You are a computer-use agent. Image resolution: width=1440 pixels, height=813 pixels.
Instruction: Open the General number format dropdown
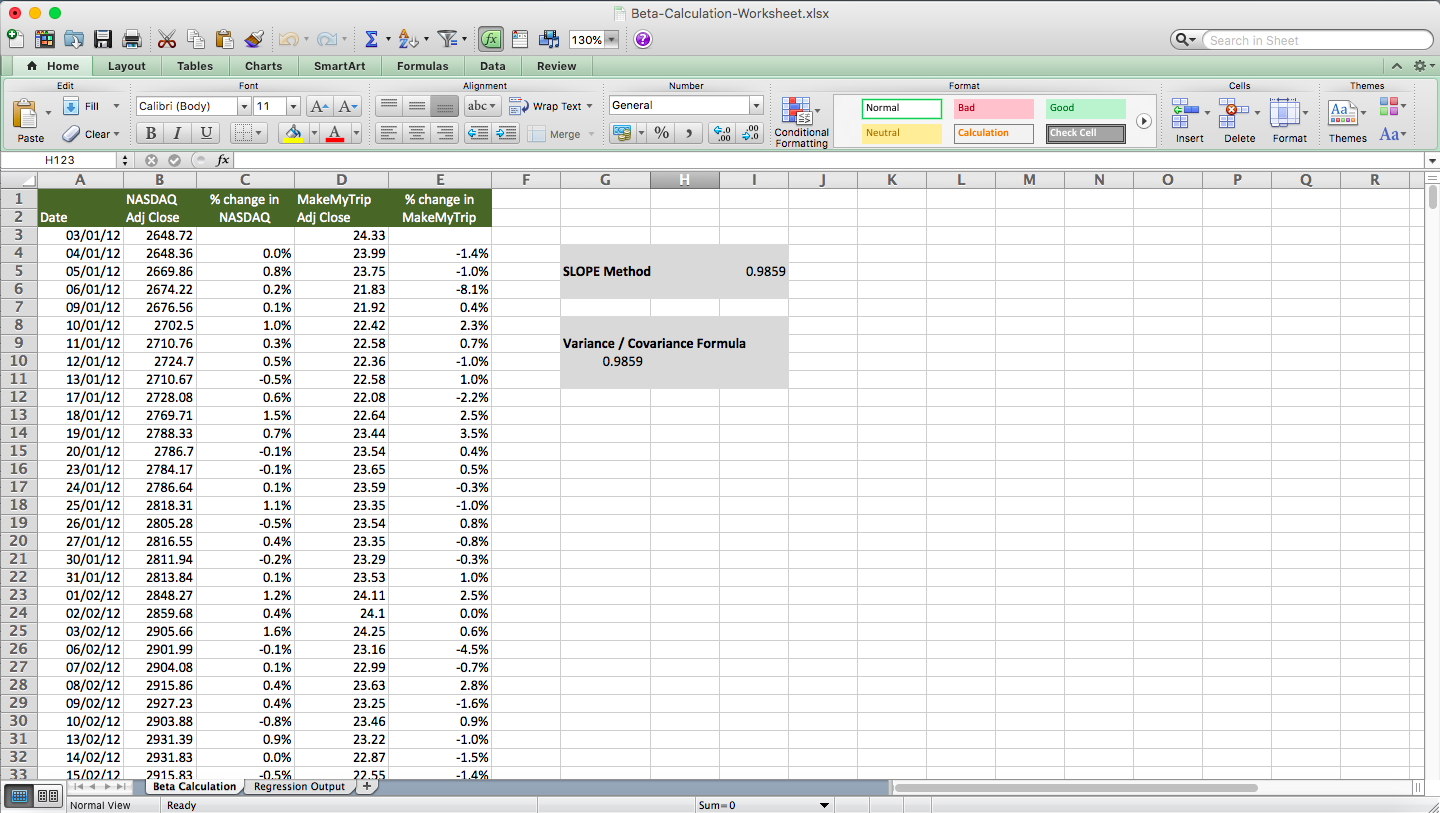[x=756, y=105]
